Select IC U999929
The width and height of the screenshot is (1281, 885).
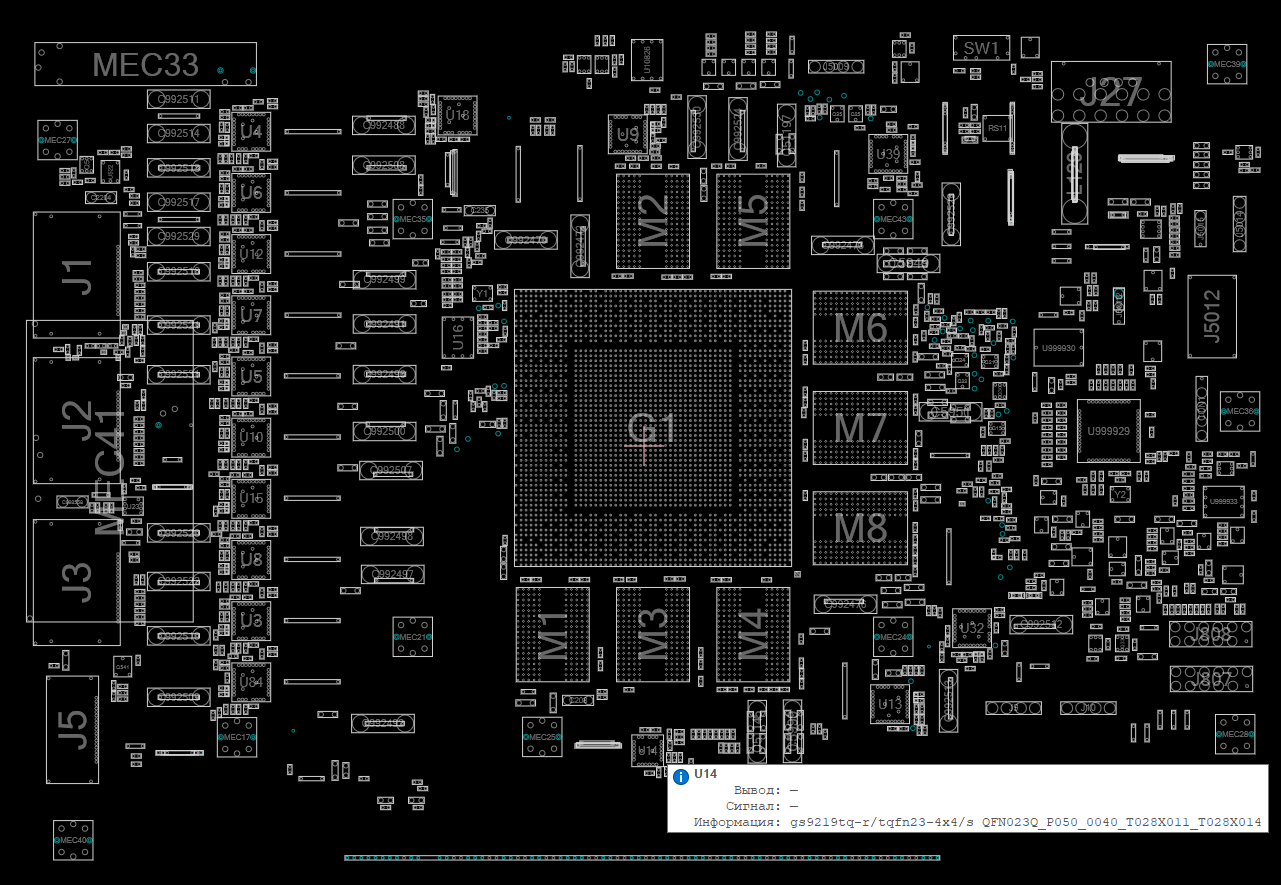point(1108,431)
